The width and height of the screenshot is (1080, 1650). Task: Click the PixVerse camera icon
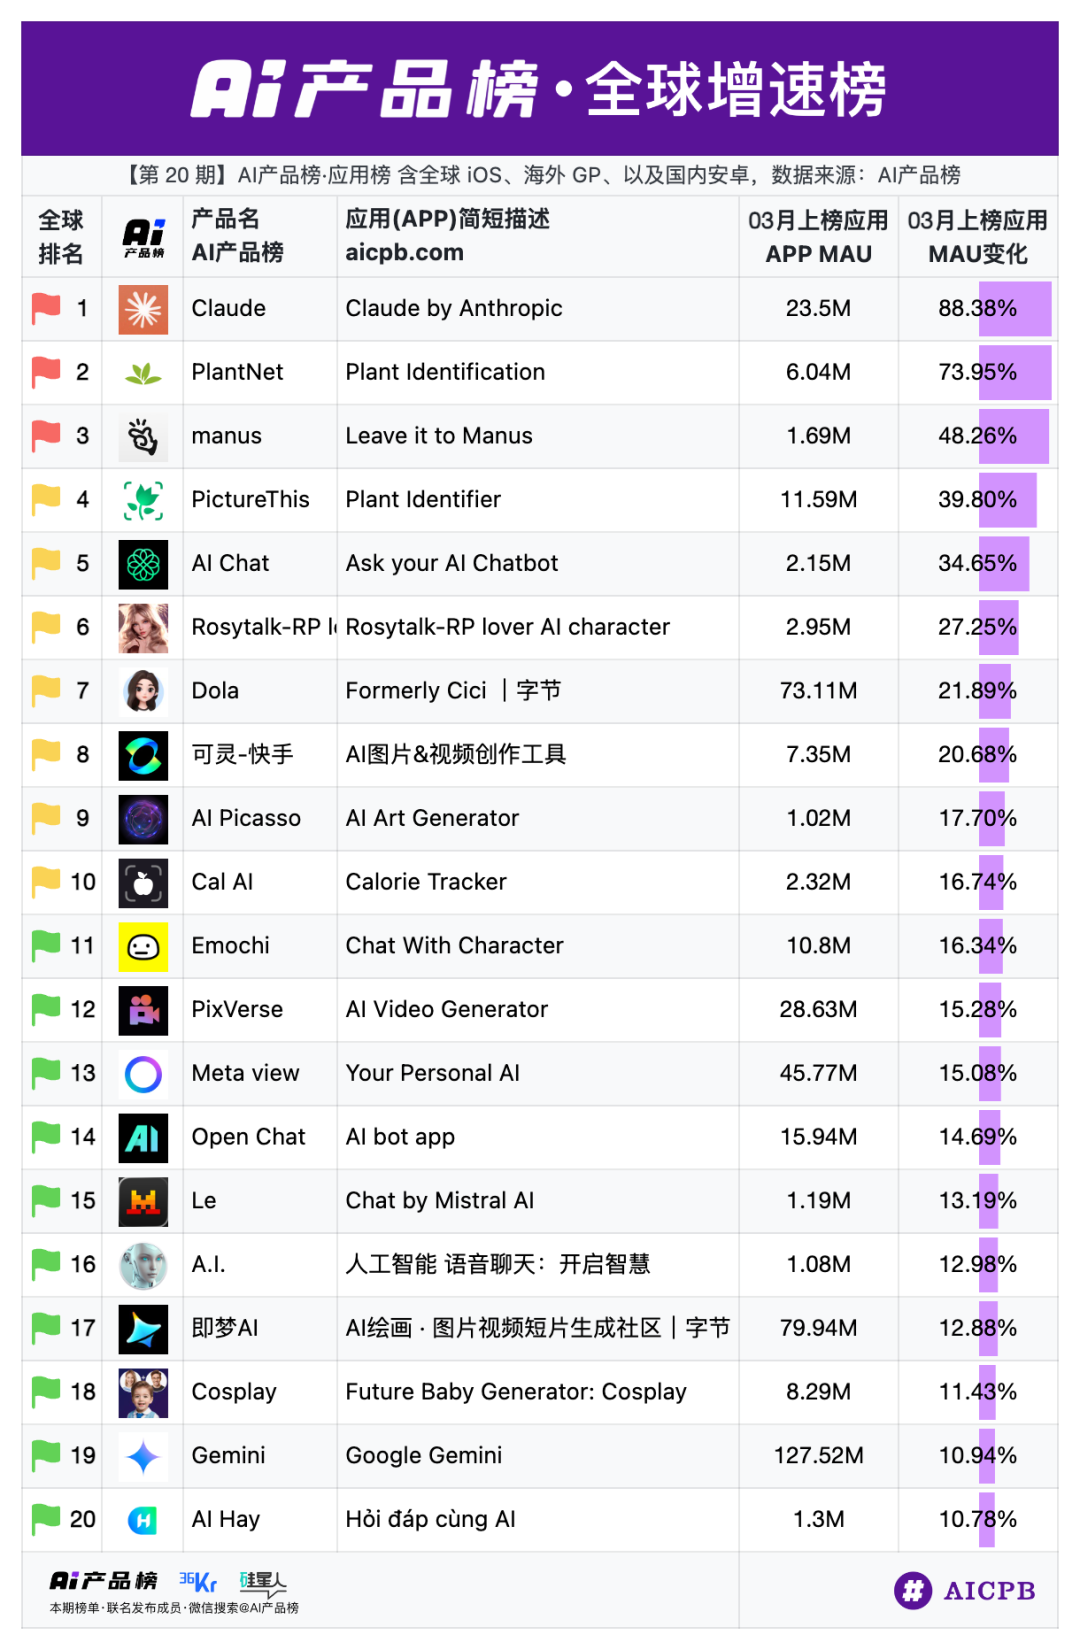143,1010
